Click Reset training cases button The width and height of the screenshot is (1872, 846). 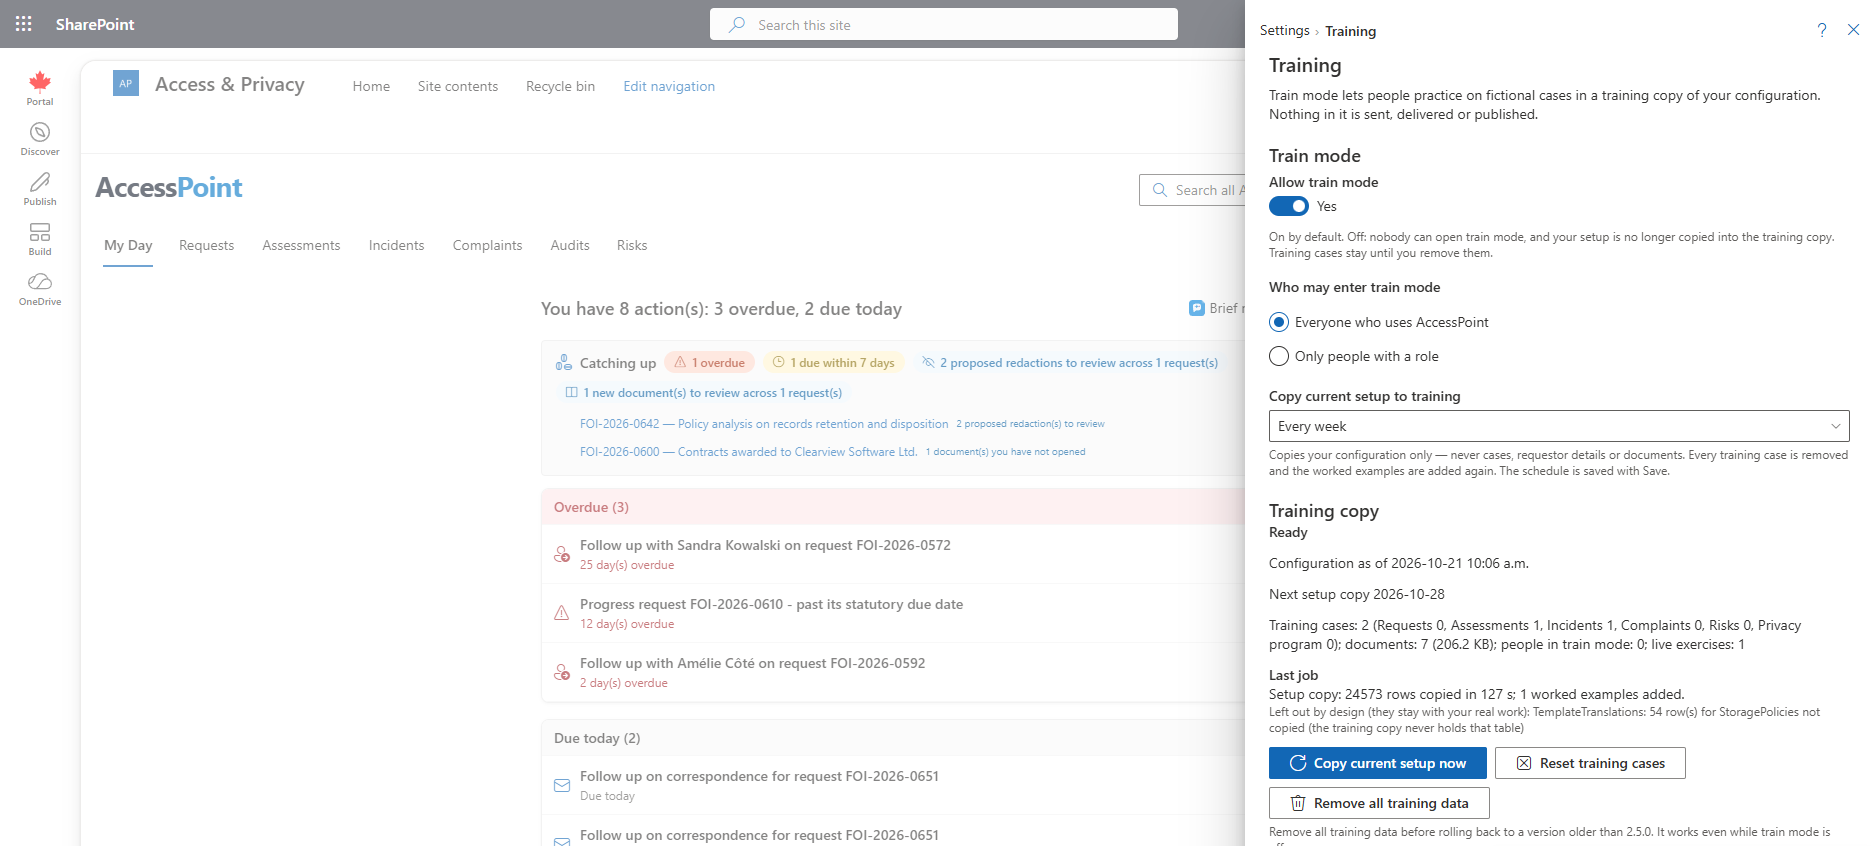tap(1590, 763)
